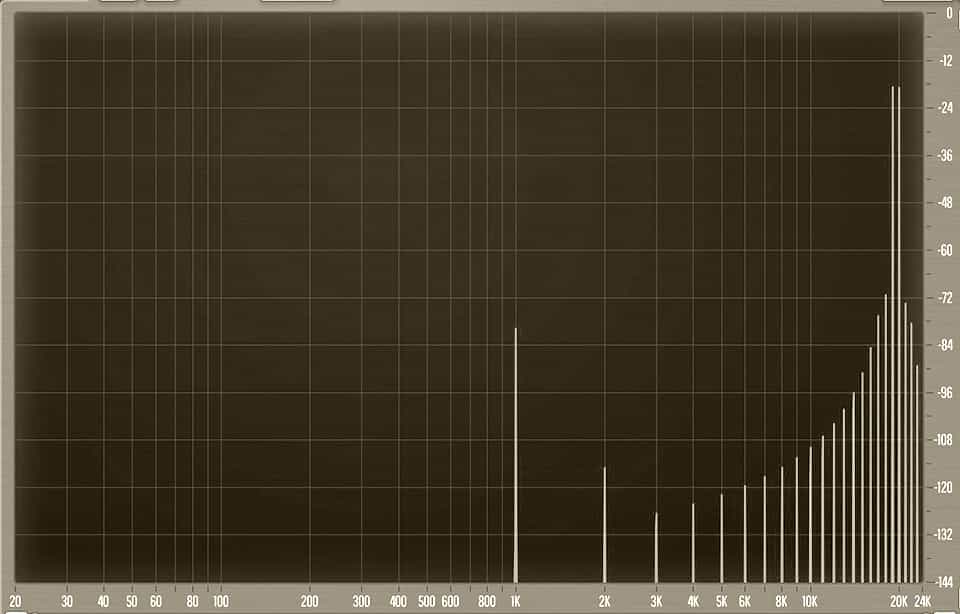Select the -132 dB scale label
Screen dimensions: 960x614
coord(943,534)
